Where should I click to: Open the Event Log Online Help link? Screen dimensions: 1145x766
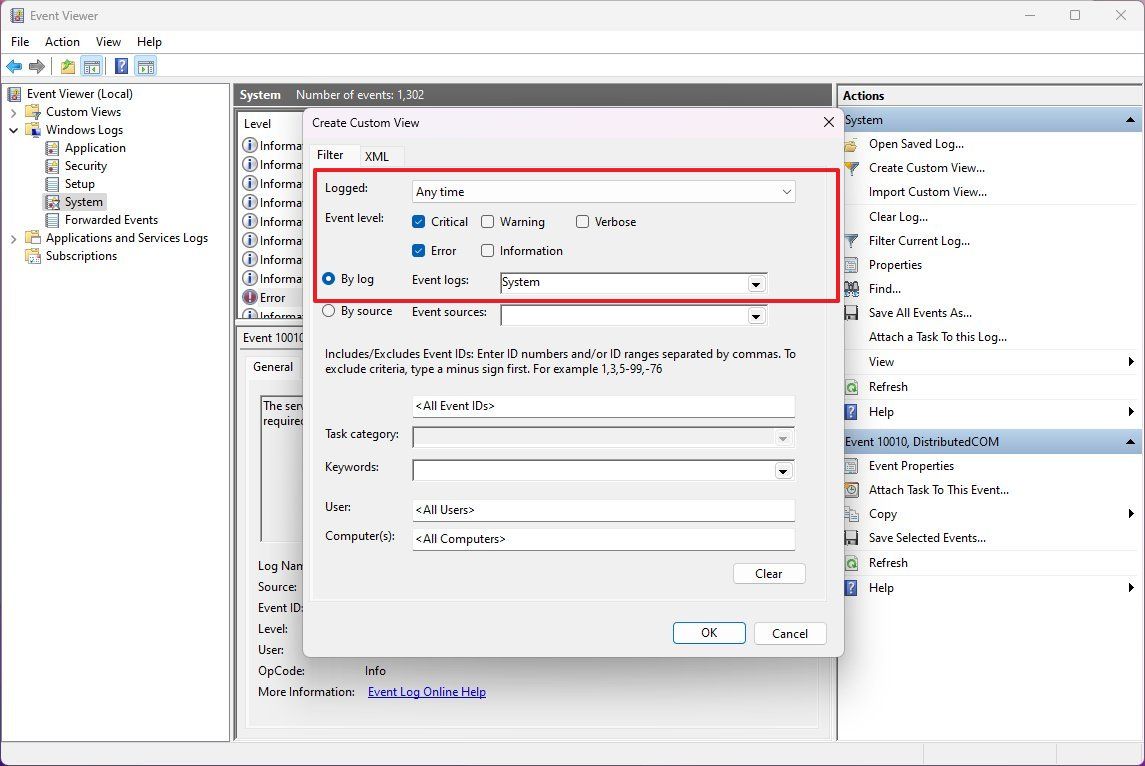[426, 691]
